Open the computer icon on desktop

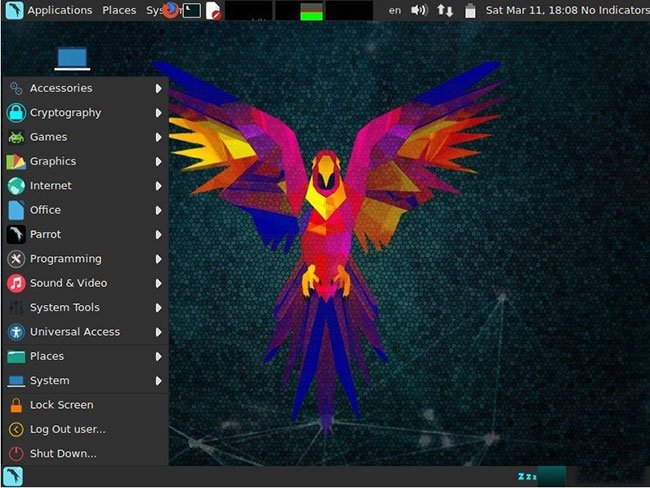pyautogui.click(x=73, y=58)
